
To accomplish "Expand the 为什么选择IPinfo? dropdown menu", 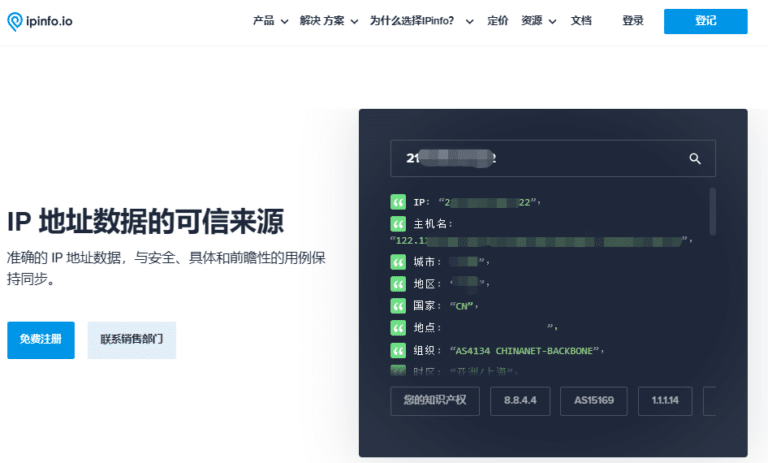I will [421, 21].
